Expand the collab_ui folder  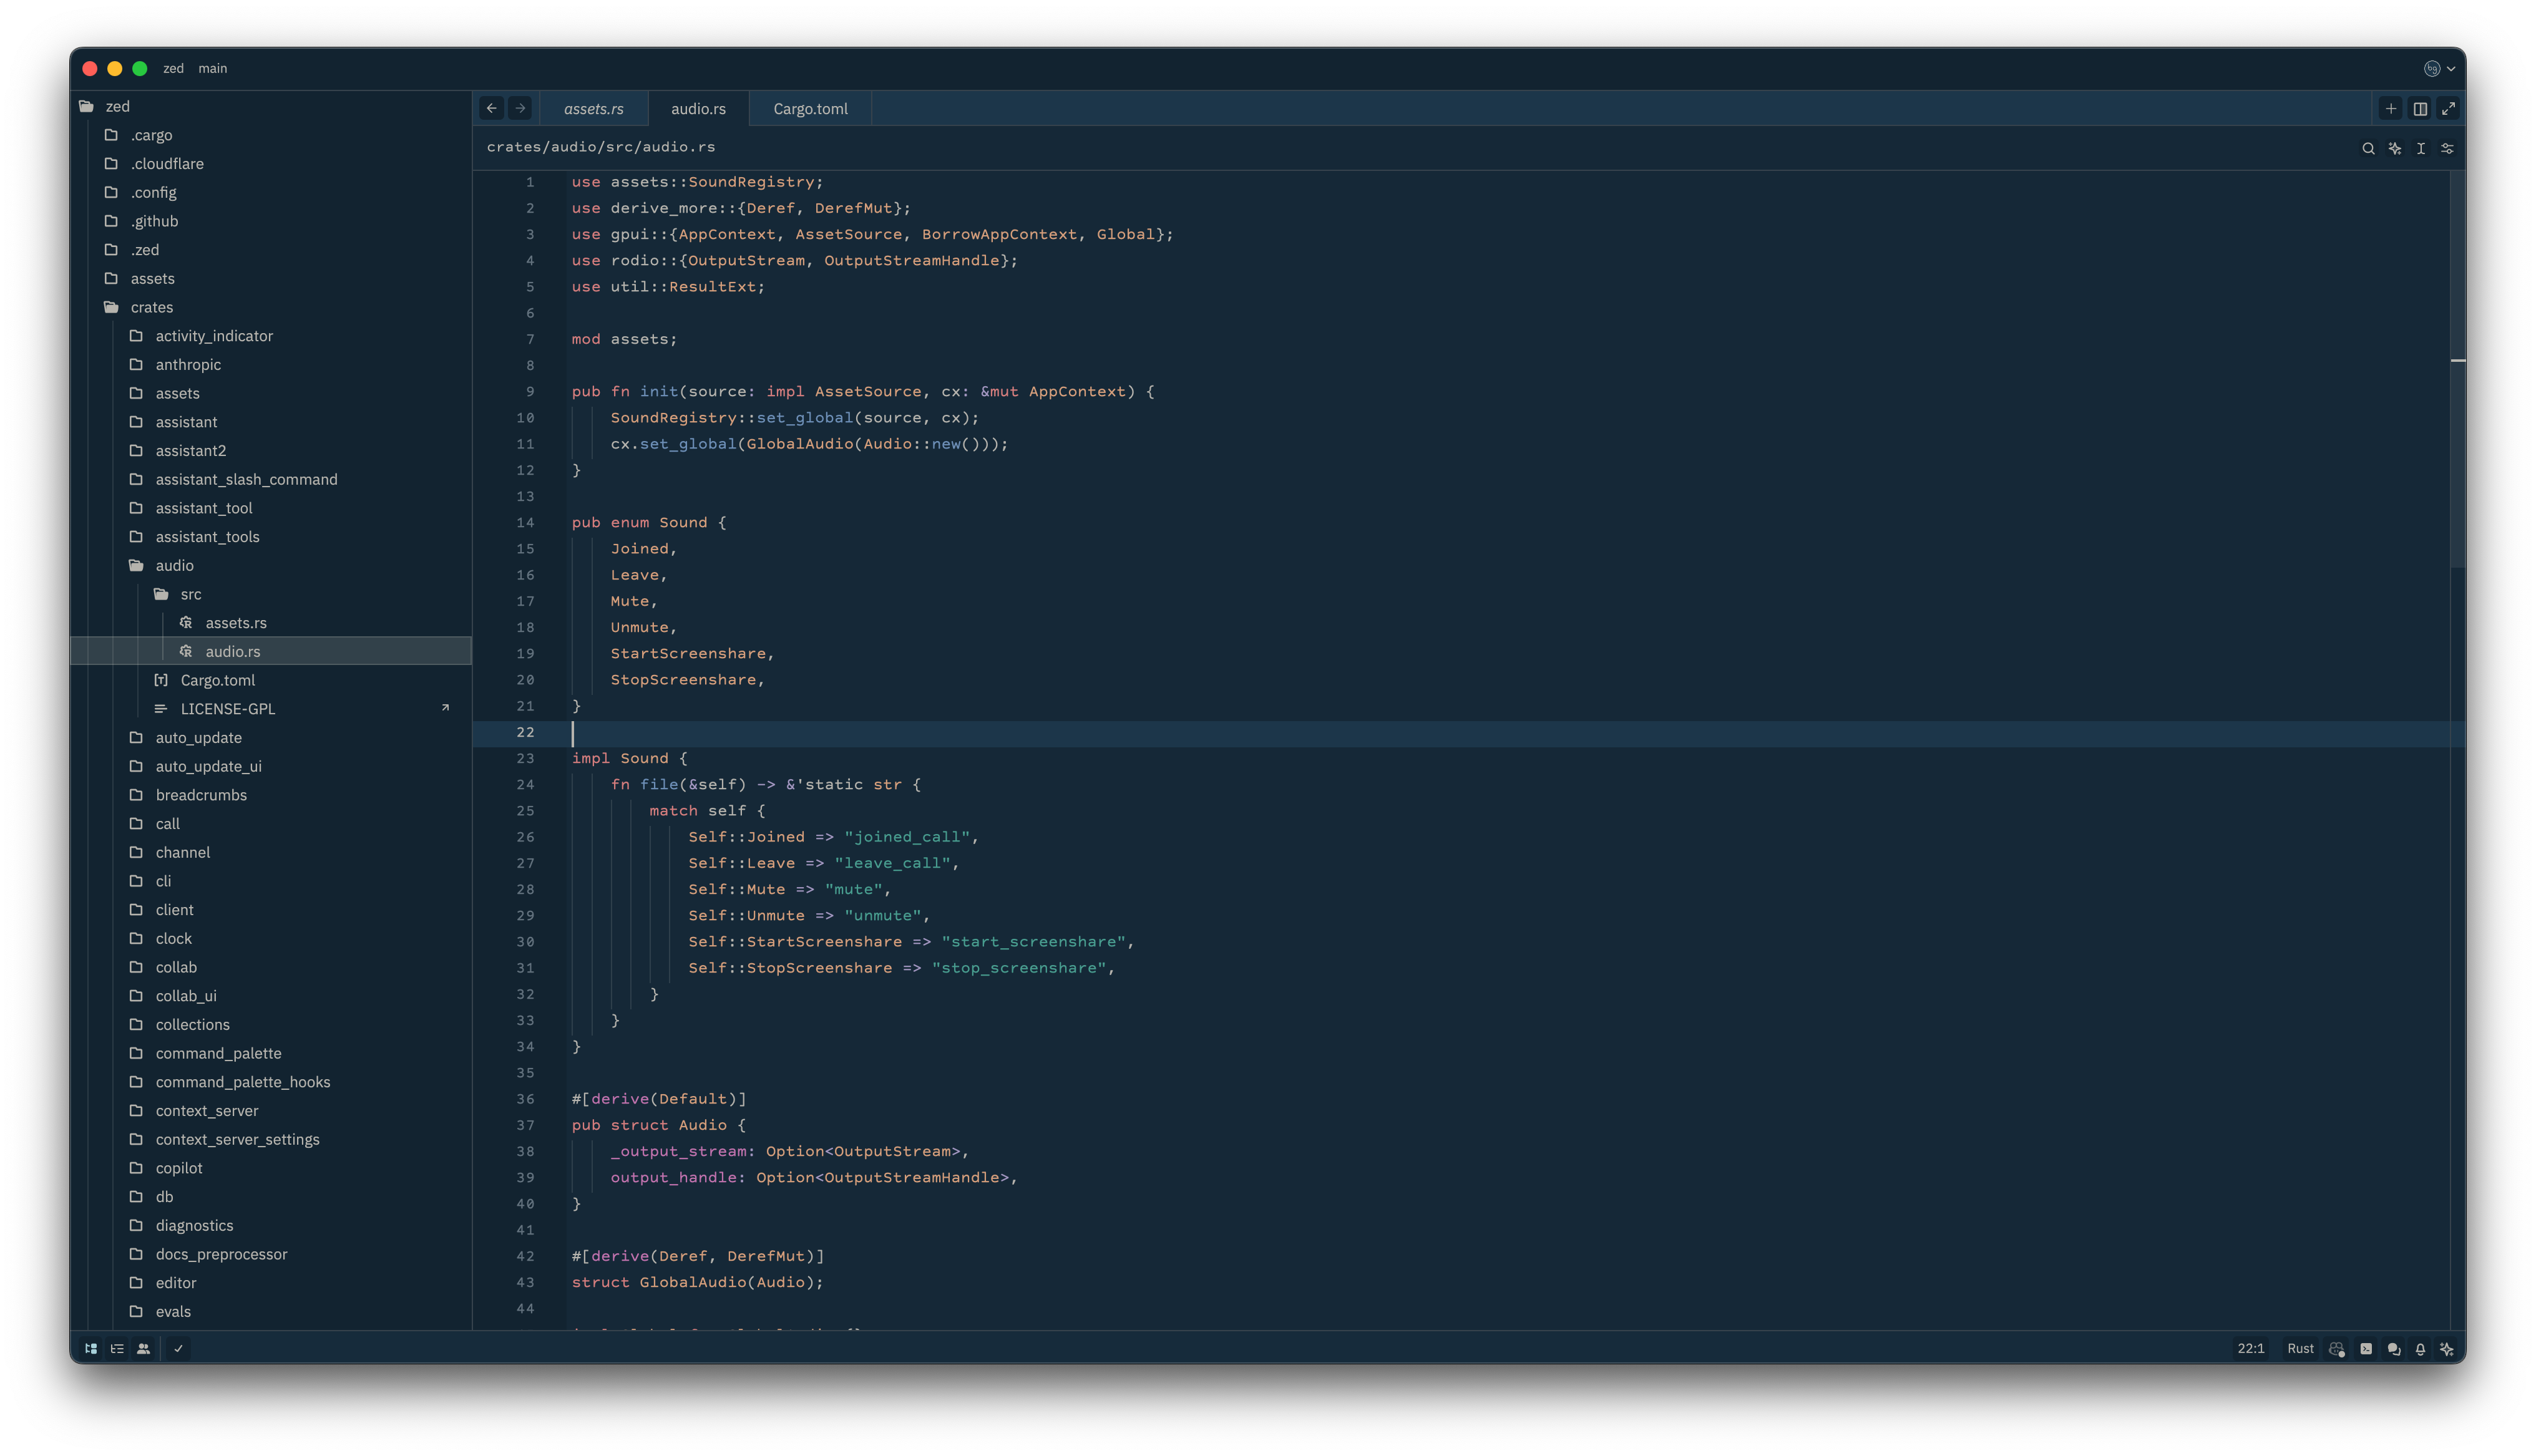pyautogui.click(x=271, y=996)
